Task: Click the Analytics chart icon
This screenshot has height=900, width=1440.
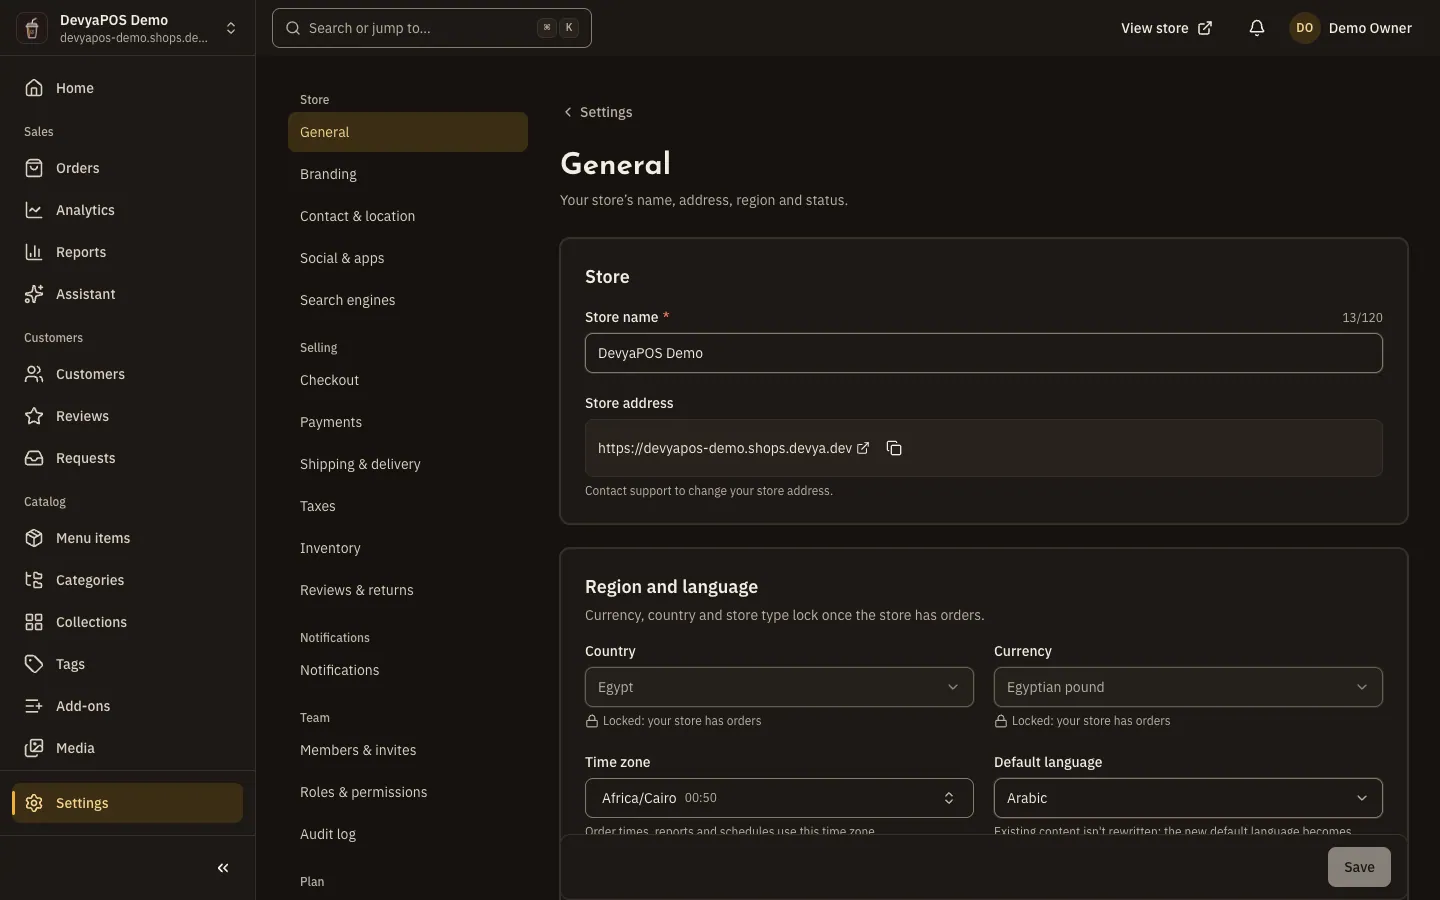Action: tap(34, 210)
